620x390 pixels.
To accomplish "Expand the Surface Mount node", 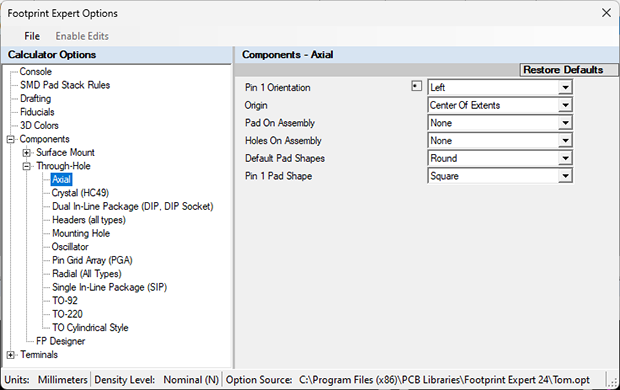I will click(26, 153).
